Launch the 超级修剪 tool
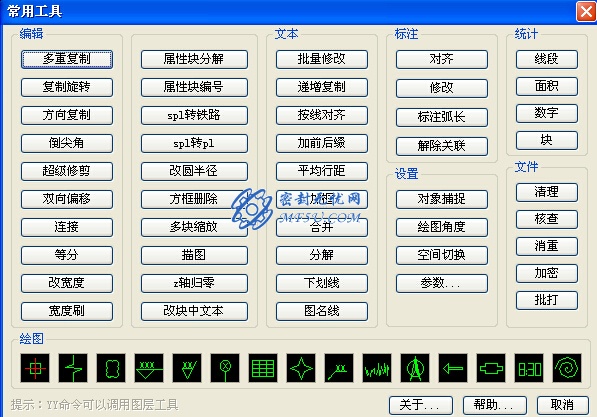 [67, 171]
